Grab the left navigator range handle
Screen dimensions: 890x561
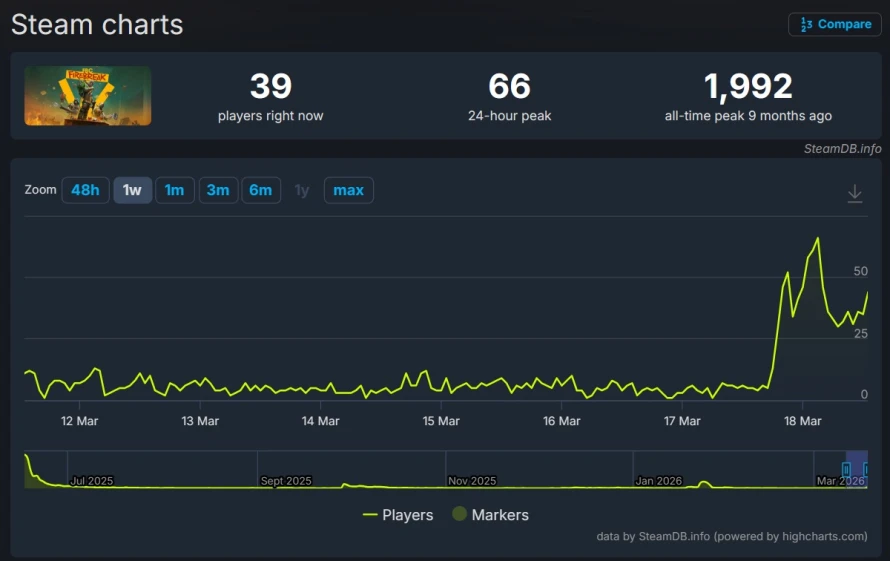(x=846, y=470)
